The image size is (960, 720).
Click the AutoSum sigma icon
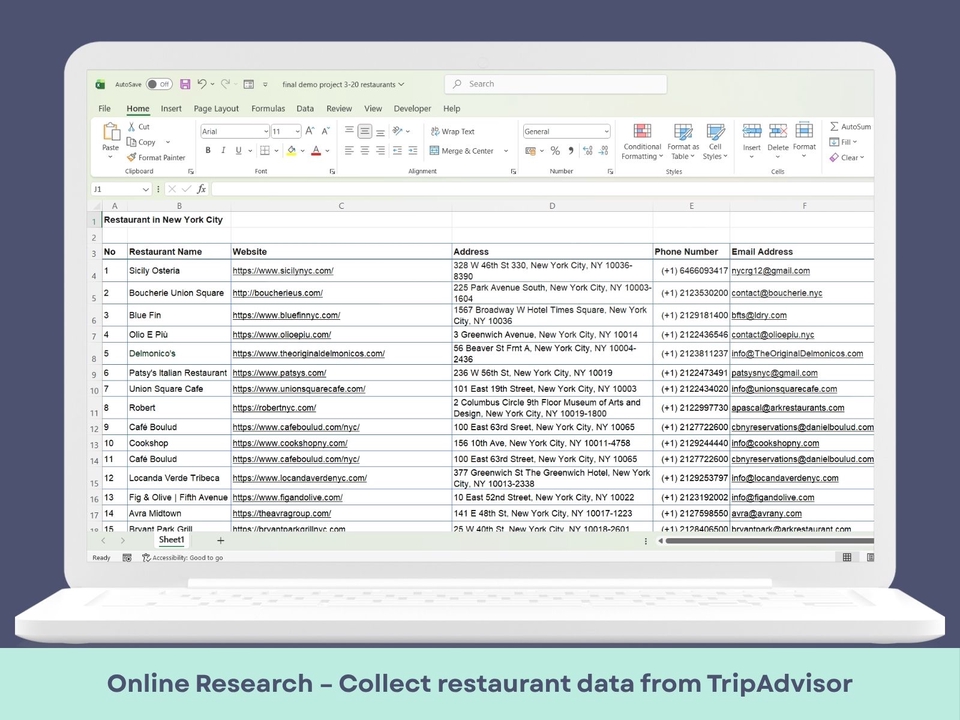(835, 127)
